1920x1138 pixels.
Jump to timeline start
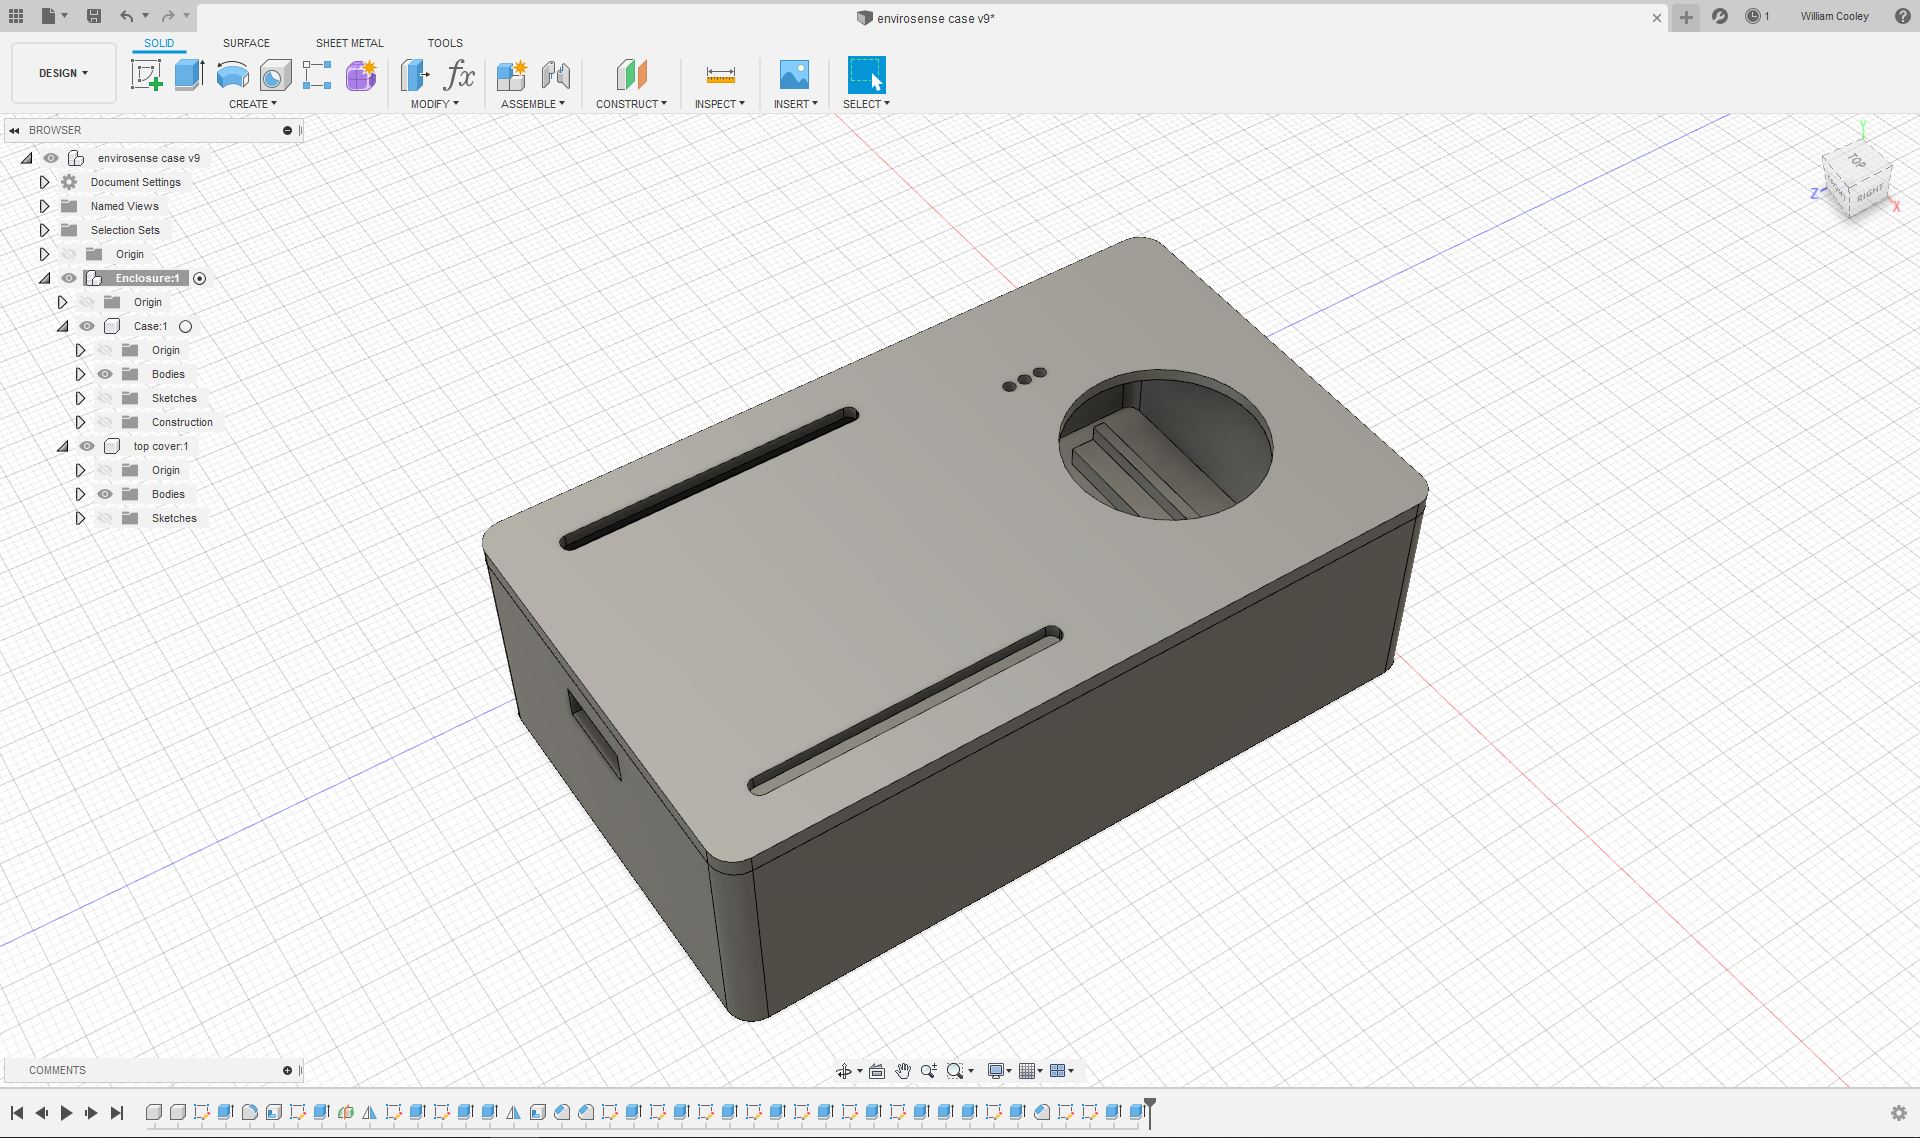pos(17,1113)
